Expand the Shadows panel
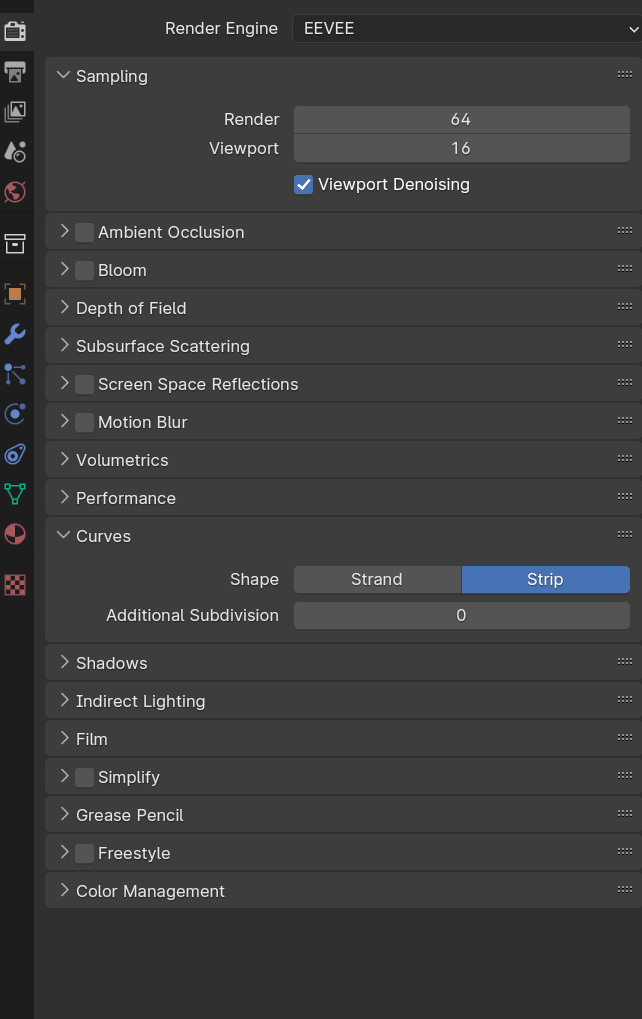Viewport: 642px width, 1019px height. (111, 664)
